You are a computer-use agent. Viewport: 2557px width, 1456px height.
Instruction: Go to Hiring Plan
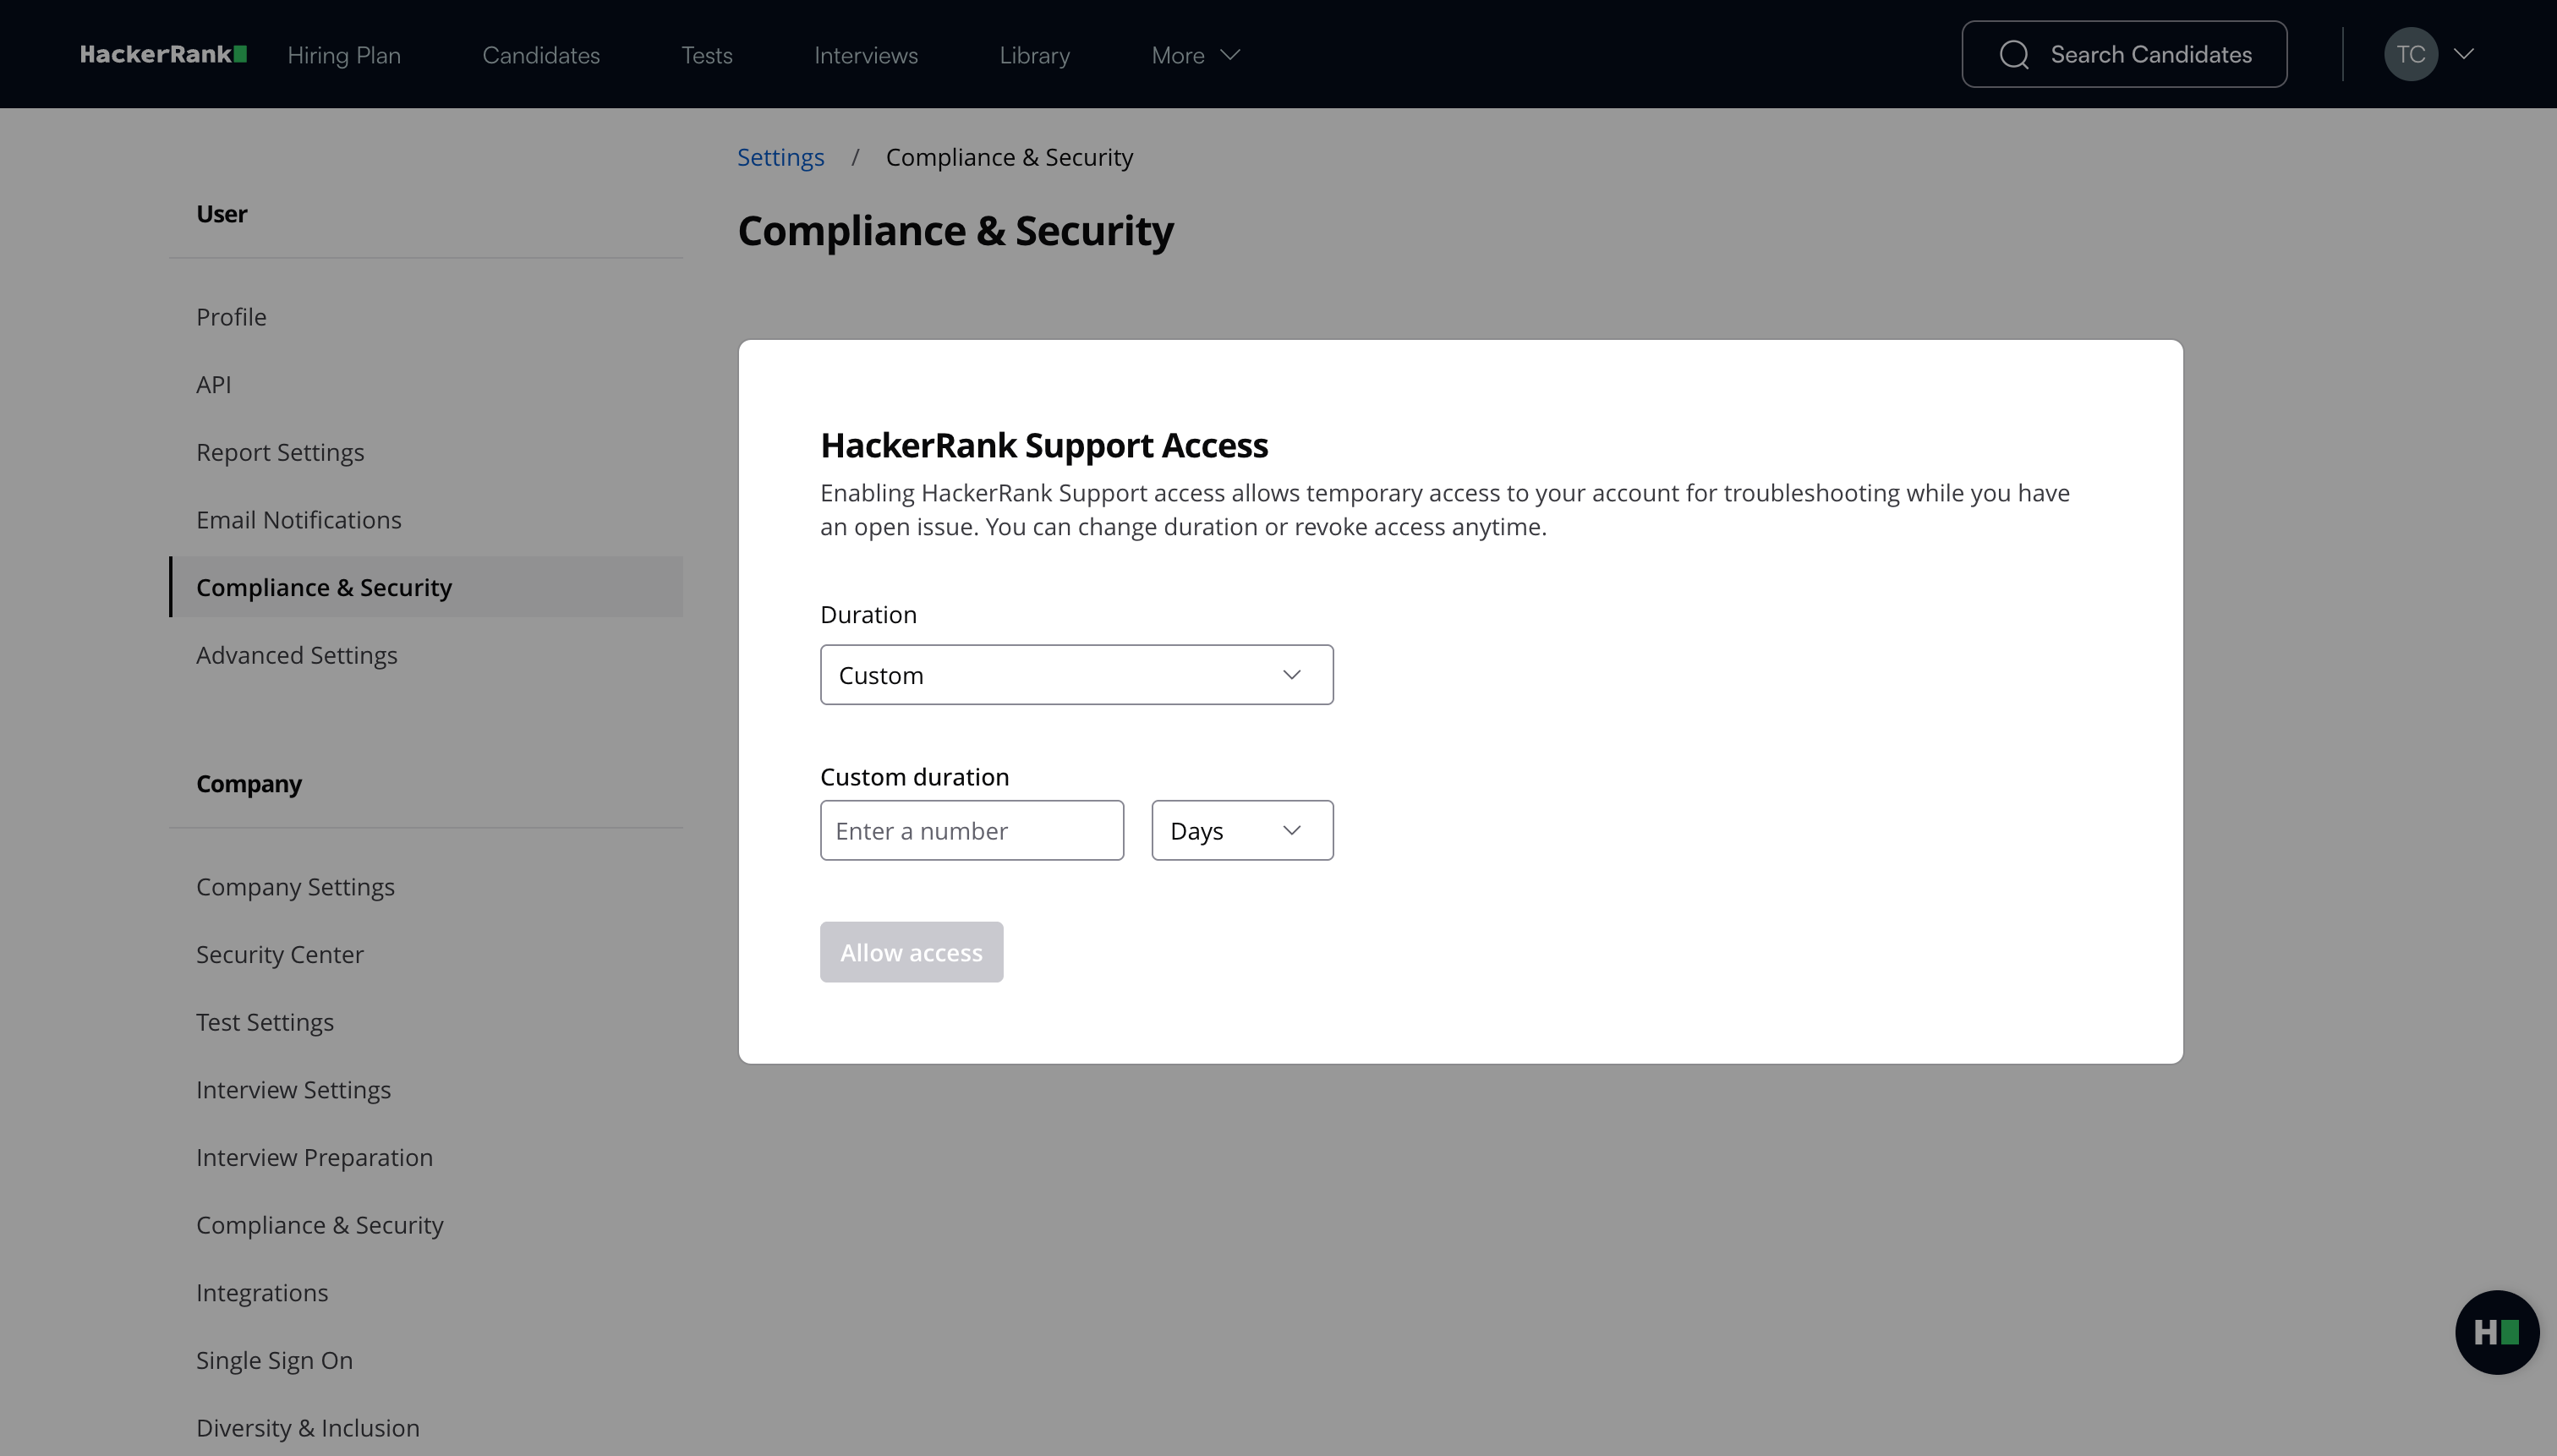point(344,55)
